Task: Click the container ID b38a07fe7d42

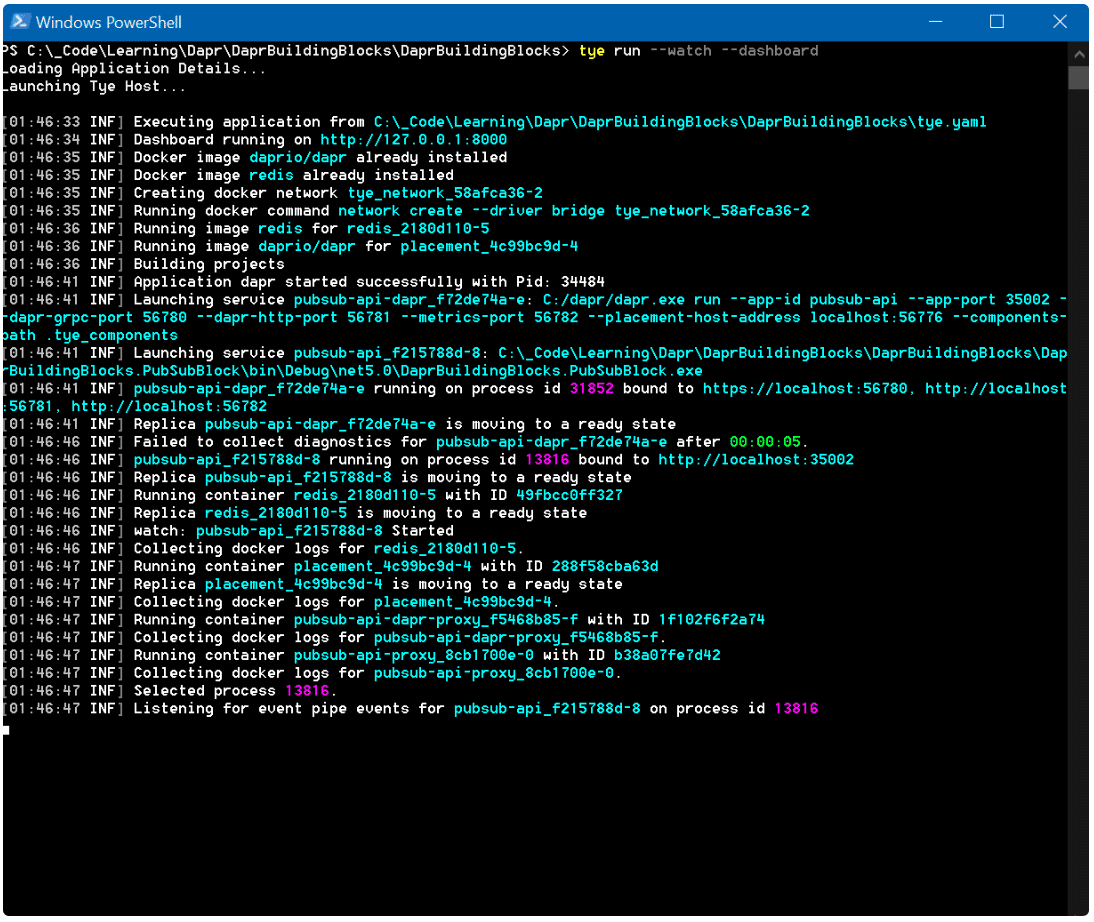Action: click(667, 655)
